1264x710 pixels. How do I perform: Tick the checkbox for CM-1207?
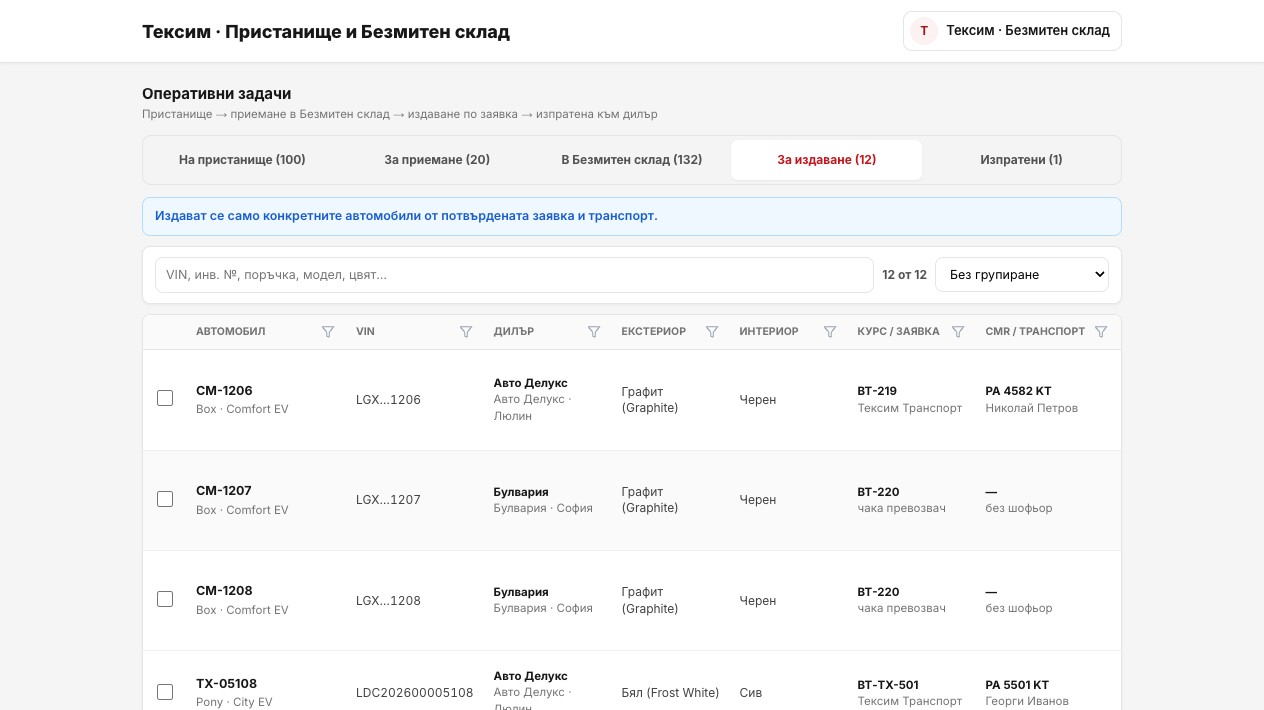165,499
